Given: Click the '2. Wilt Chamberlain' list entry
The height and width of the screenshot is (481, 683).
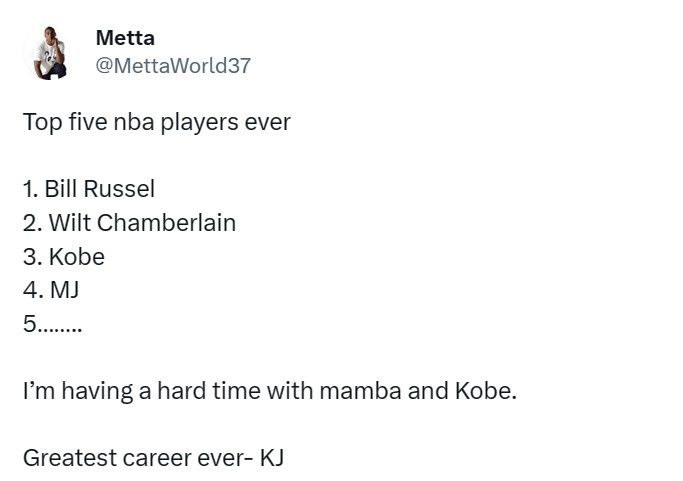Looking at the screenshot, I should pyautogui.click(x=129, y=223).
